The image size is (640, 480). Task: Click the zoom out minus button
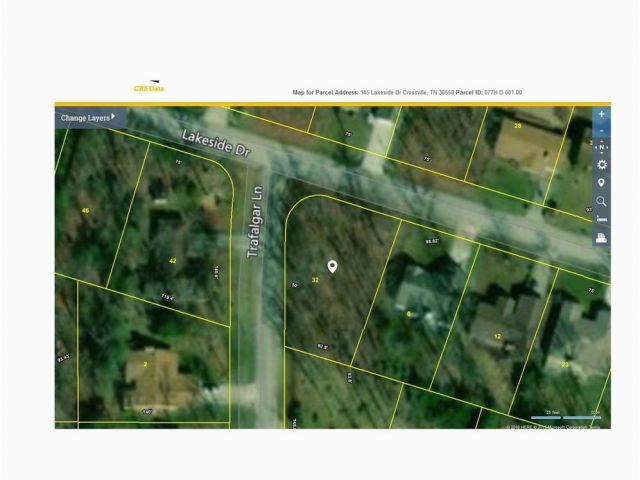(601, 130)
